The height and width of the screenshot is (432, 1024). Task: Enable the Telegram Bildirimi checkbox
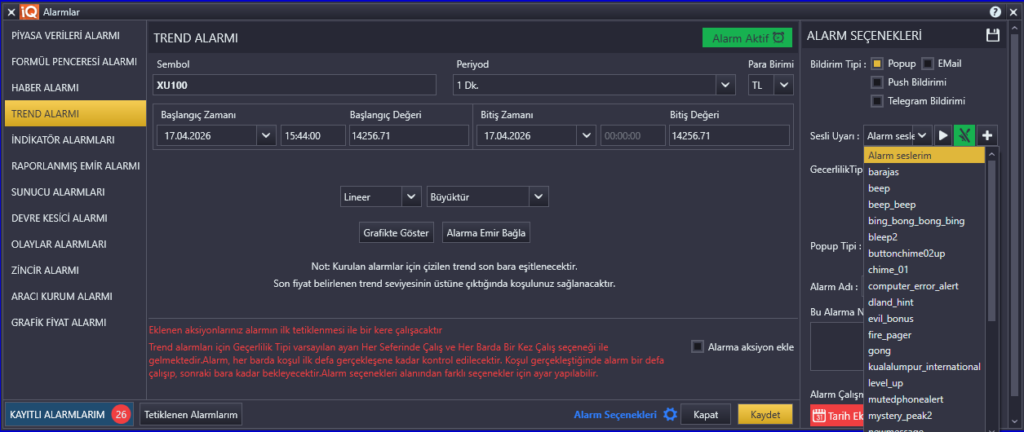coord(877,101)
